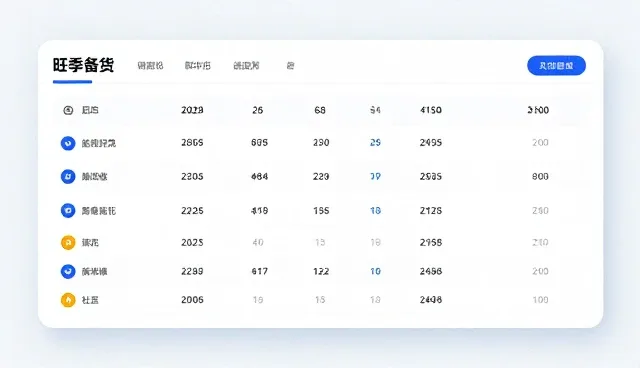Click the value 26 in the top row
Image resolution: width=640 pixels, height=368 pixels.
coord(258,110)
